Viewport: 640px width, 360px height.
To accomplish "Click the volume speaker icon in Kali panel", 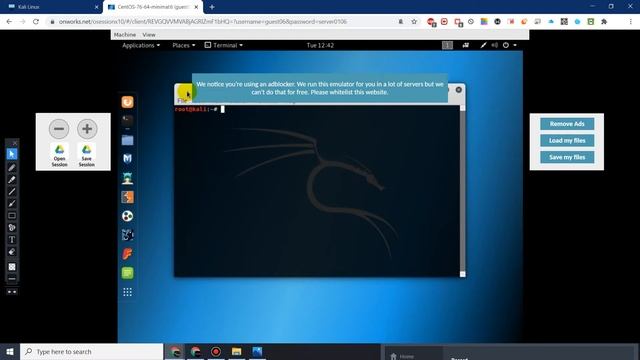I will (494, 45).
